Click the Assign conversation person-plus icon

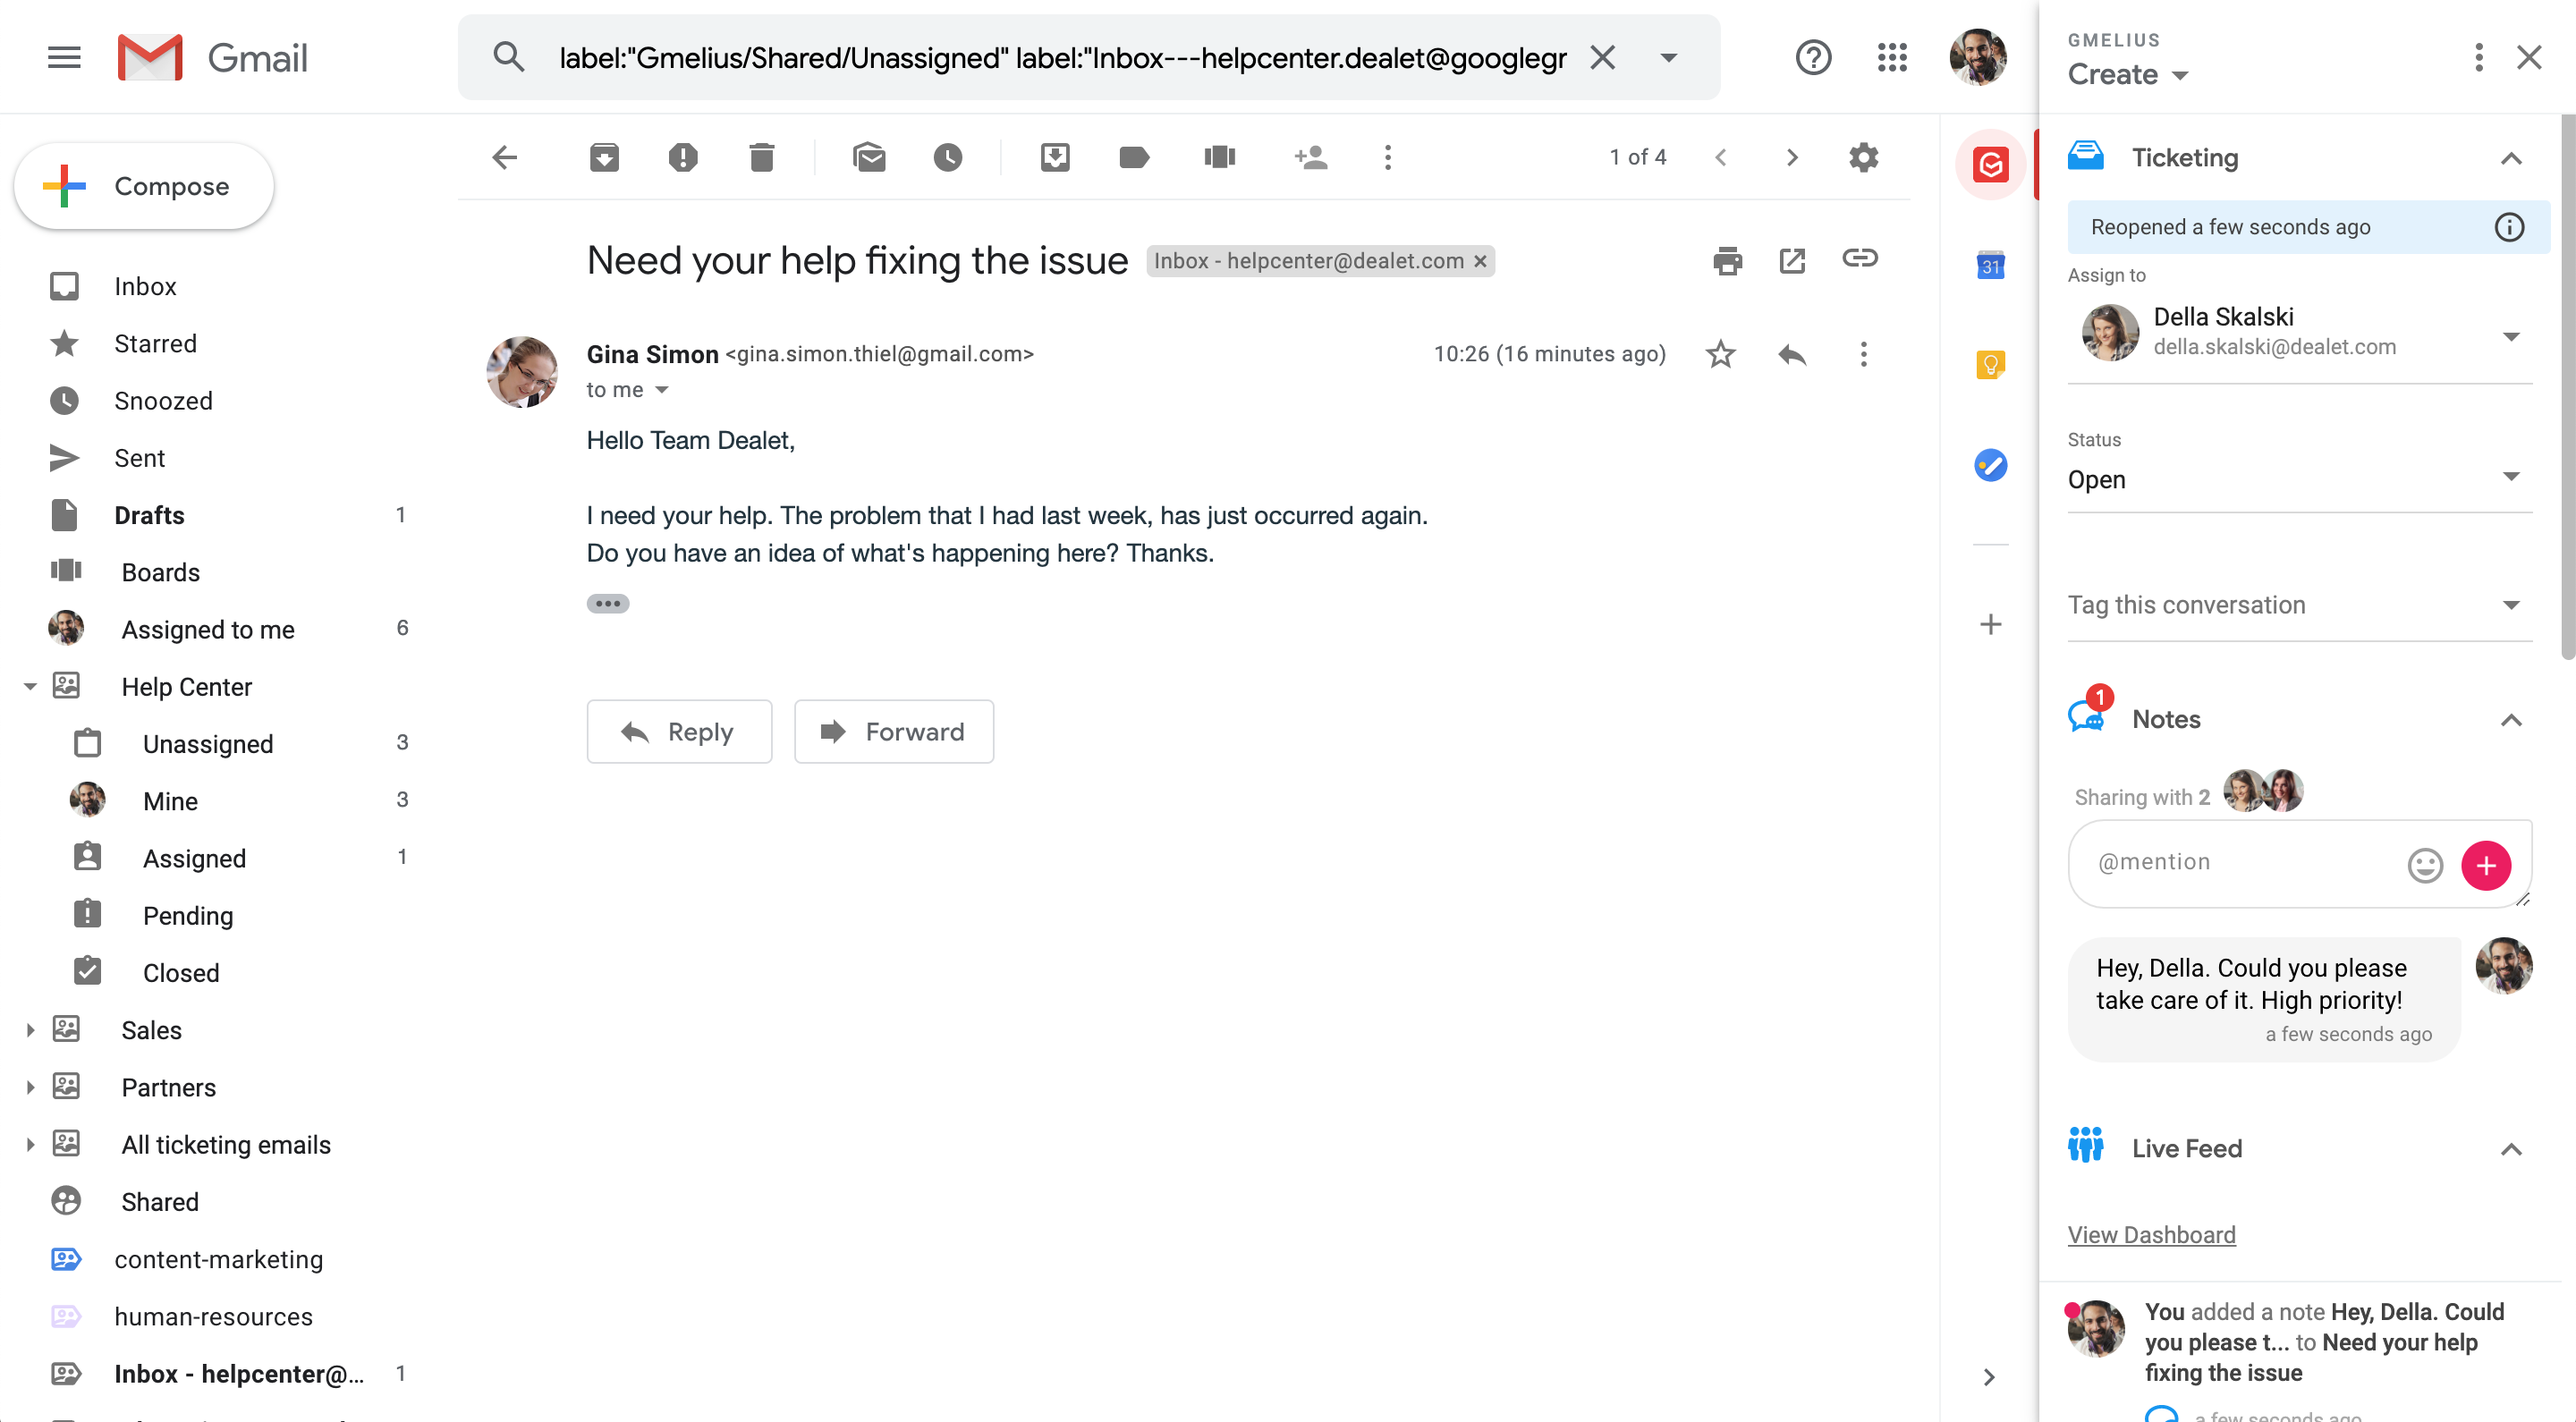click(1310, 157)
